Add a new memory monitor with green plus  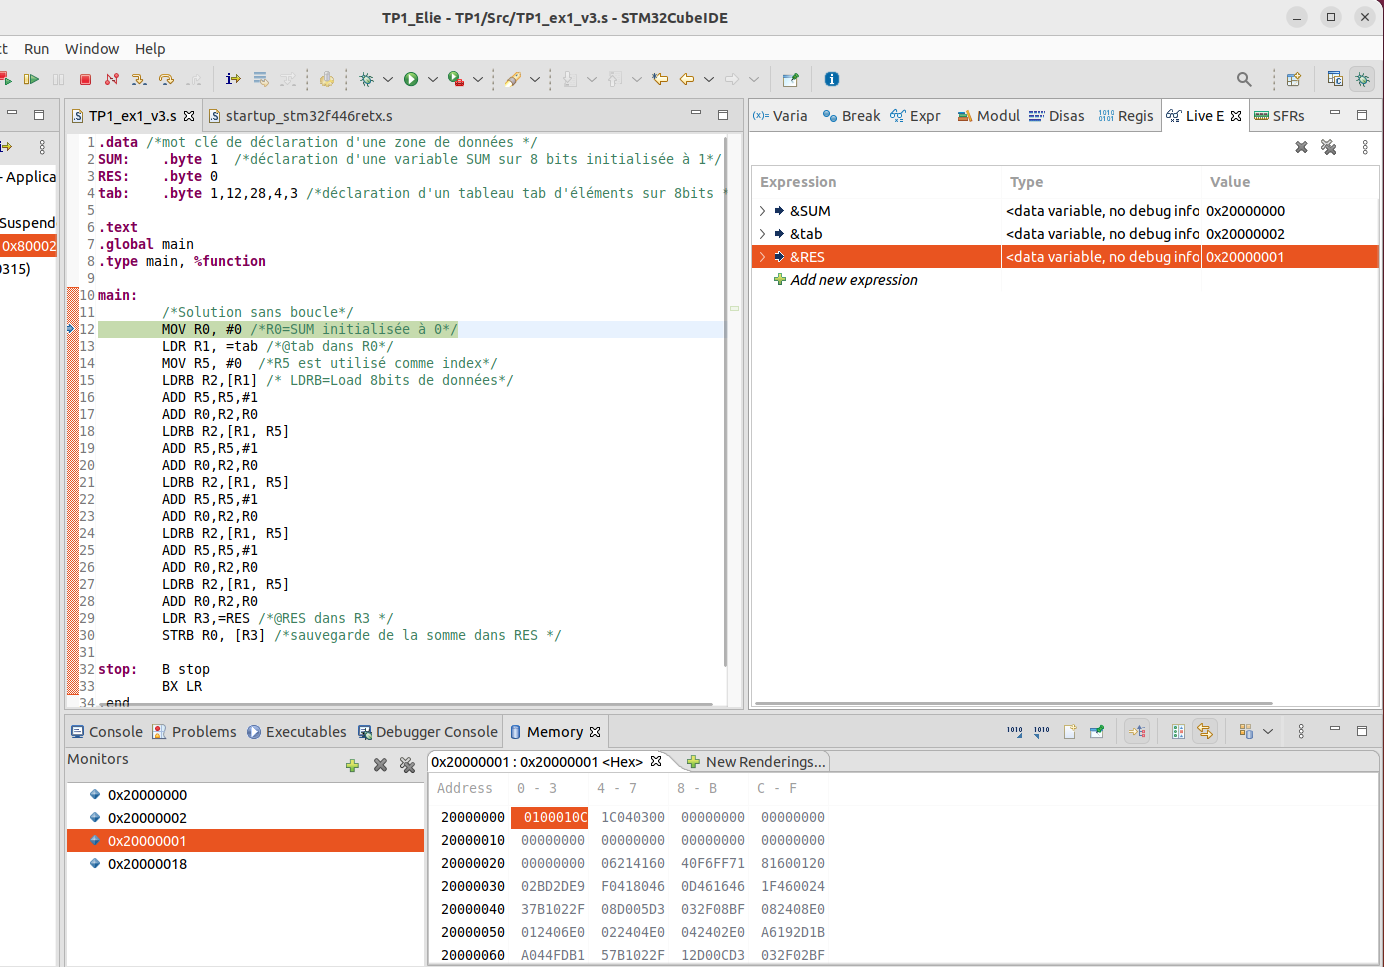click(352, 765)
